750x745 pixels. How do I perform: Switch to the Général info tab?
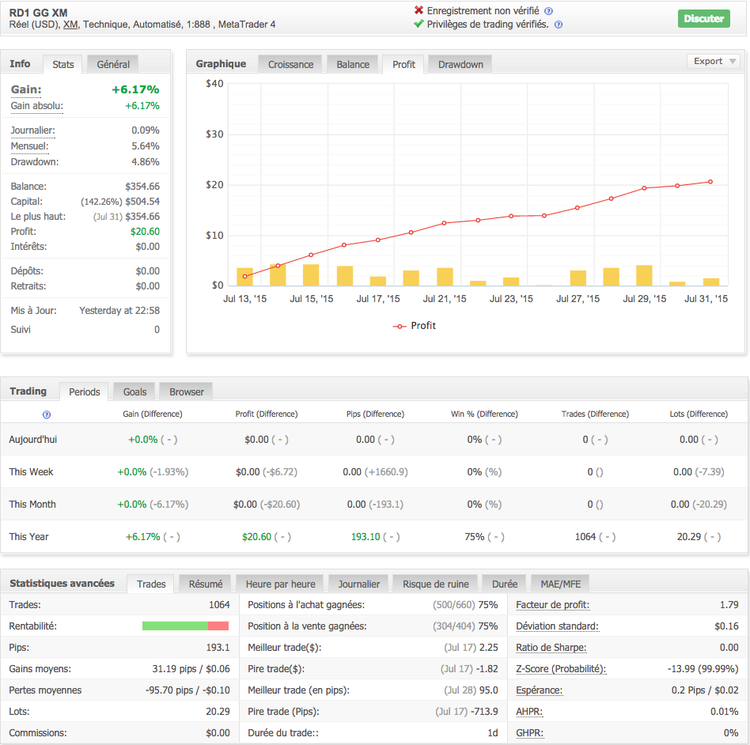pyautogui.click(x=113, y=64)
